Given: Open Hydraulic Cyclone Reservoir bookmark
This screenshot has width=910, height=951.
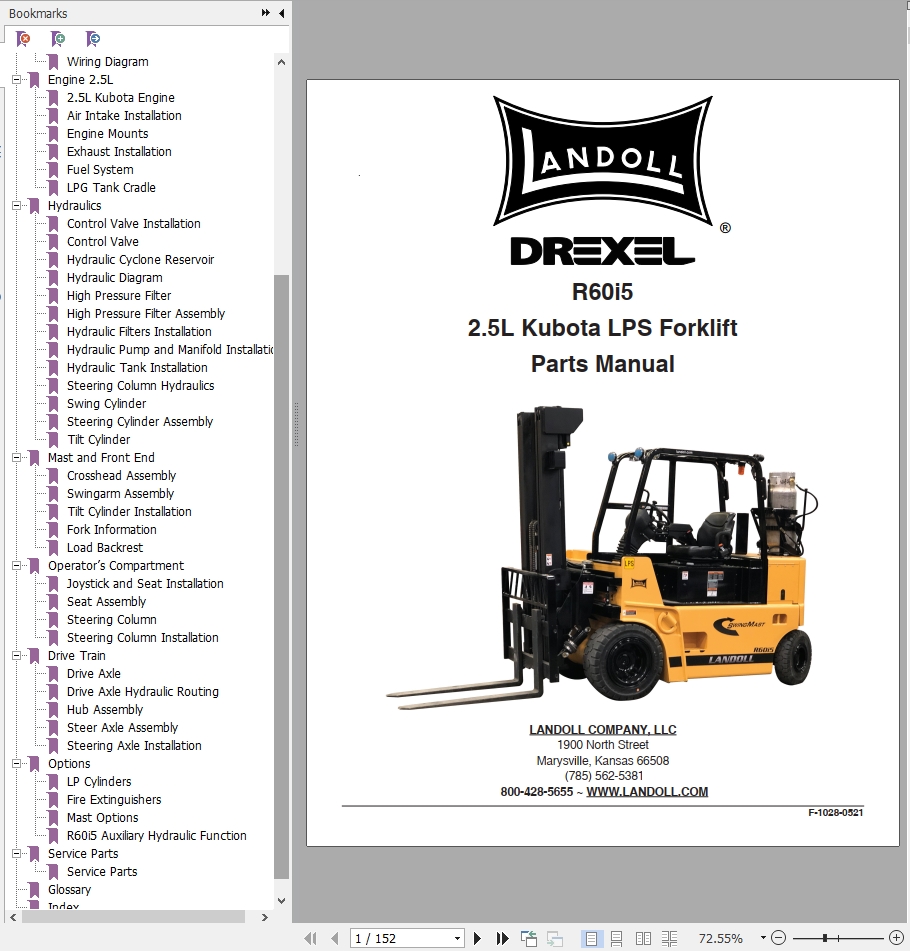Looking at the screenshot, I should [x=140, y=260].
